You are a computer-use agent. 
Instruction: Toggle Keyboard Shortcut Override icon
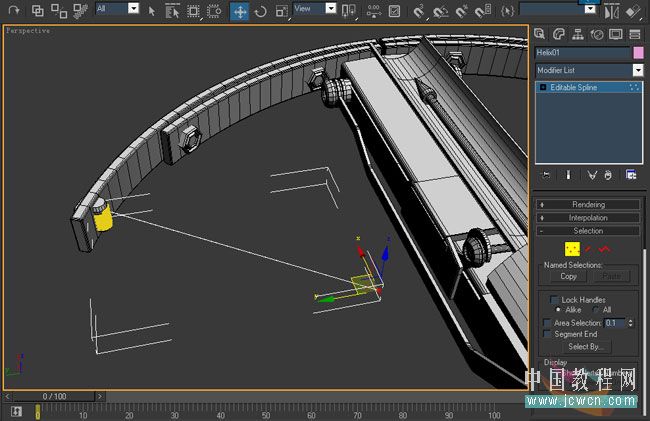(x=394, y=11)
